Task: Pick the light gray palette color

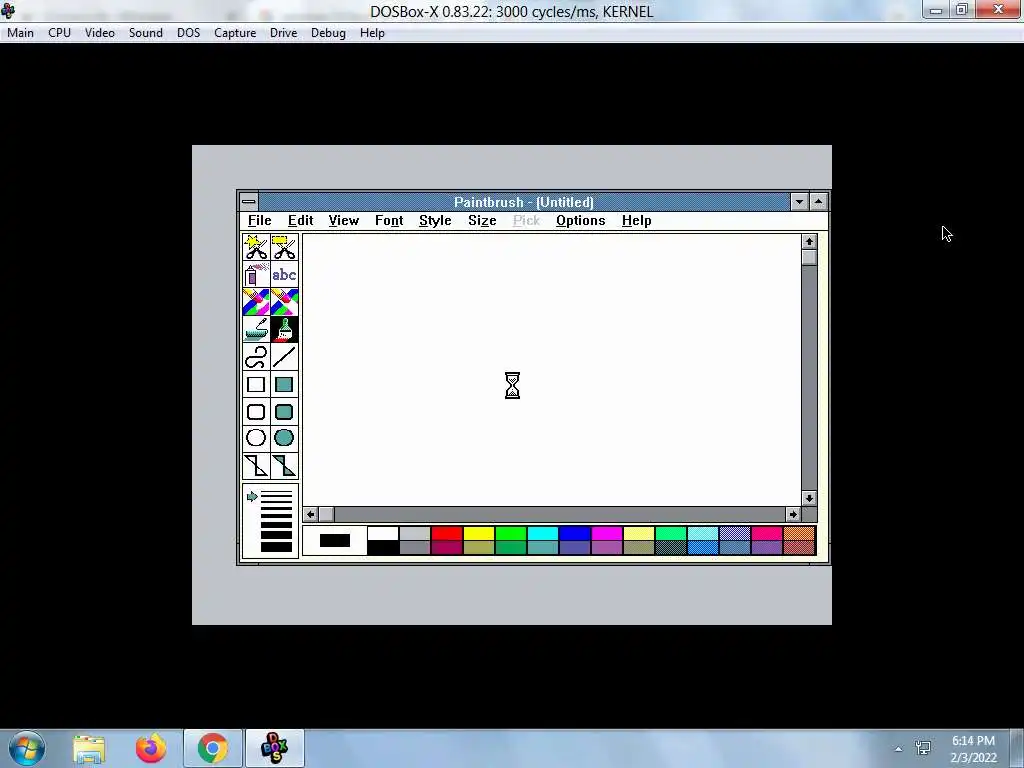Action: 415,534
